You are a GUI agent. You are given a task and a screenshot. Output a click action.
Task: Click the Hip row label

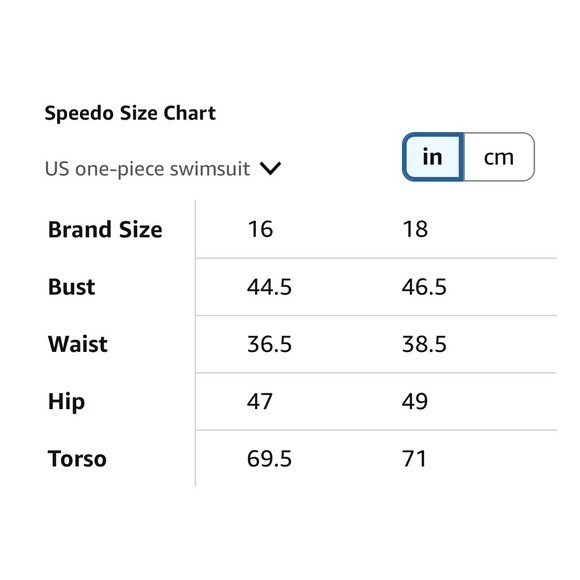pos(66,402)
